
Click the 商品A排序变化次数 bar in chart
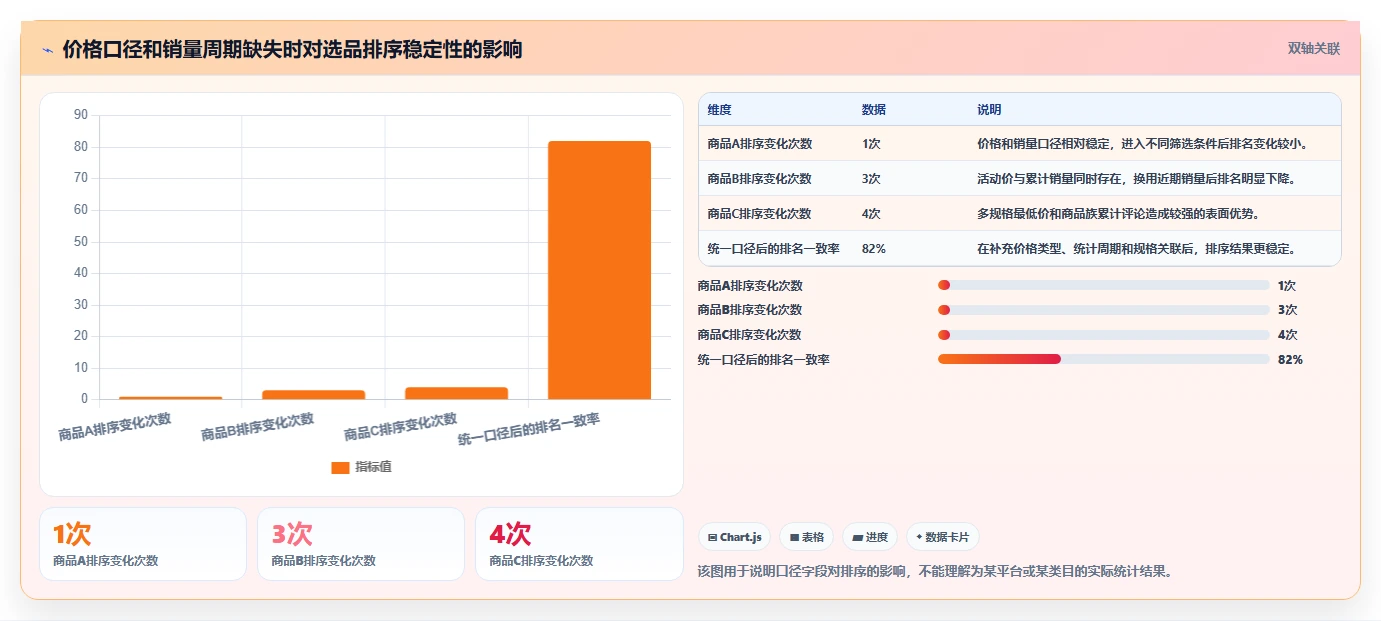pyautogui.click(x=170, y=397)
